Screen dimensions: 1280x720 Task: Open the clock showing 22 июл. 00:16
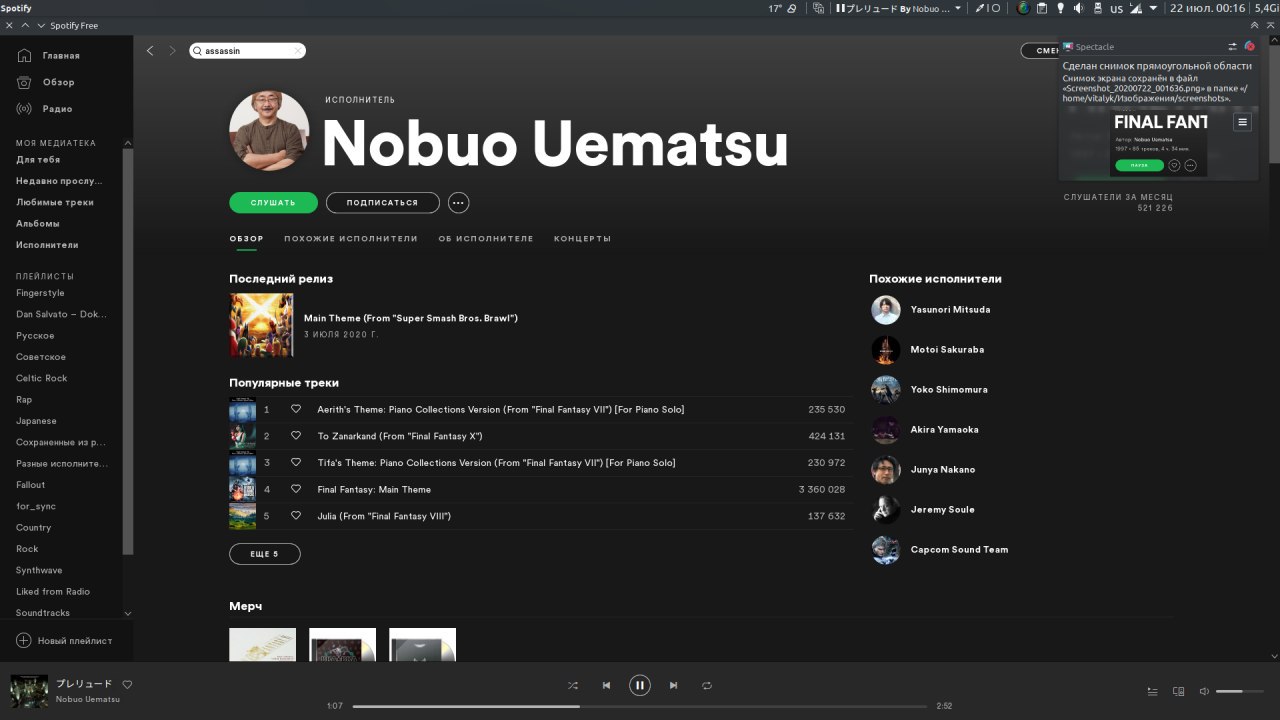coord(1207,8)
